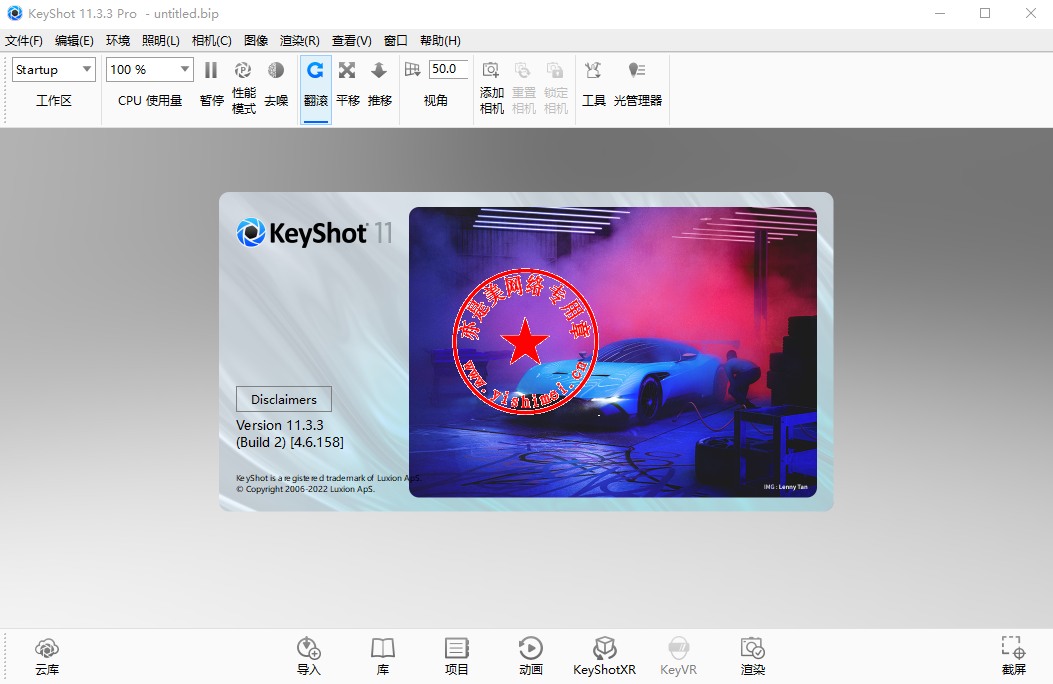The image size is (1053, 684).
Task: Open the CPU usage 100% dropdown
Action: click(x=150, y=70)
